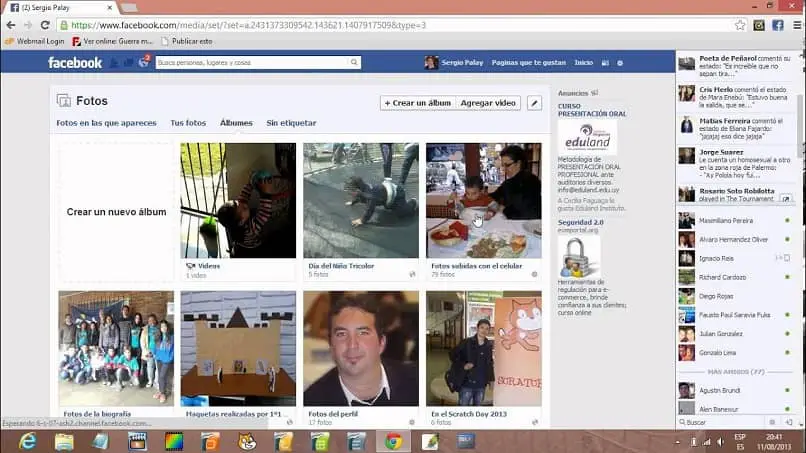This screenshot has width=806, height=453.
Task: Switch to the Tus fotos tab
Action: (x=188, y=123)
